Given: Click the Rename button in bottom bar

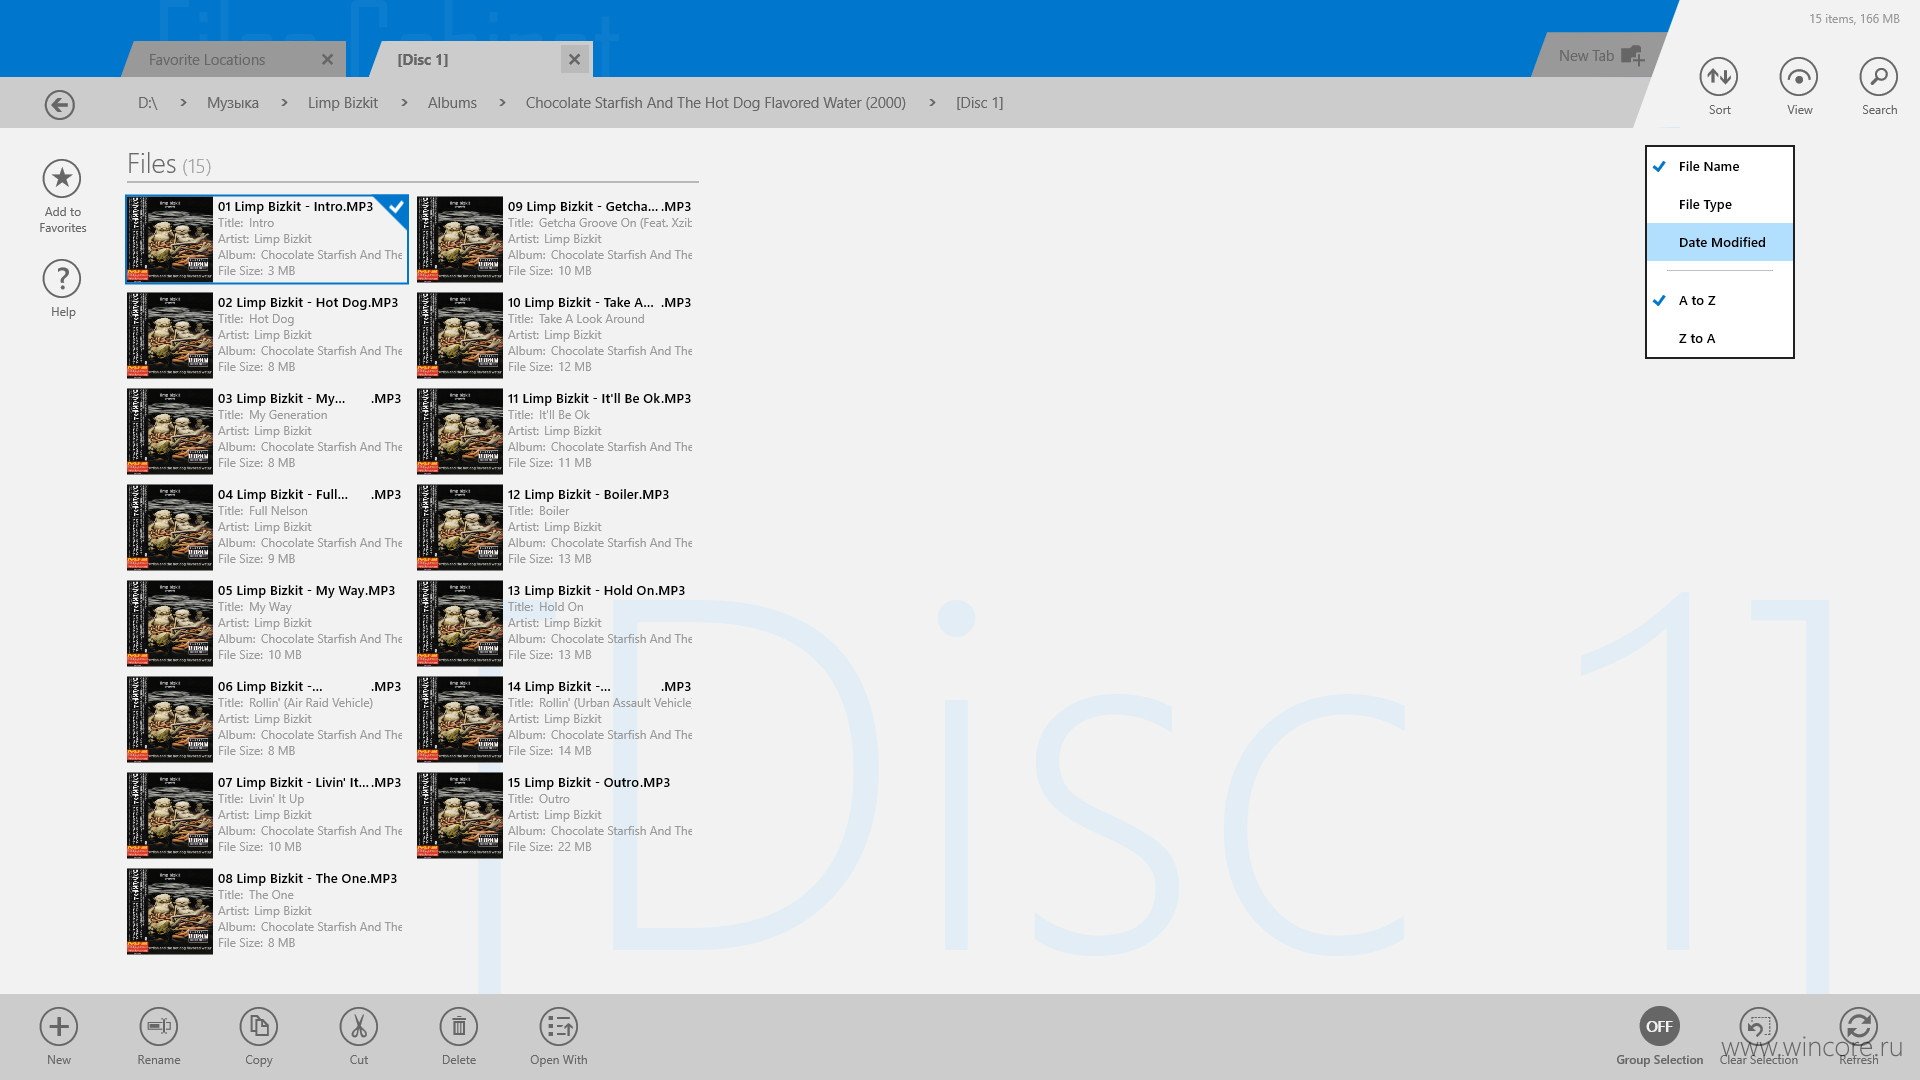Looking at the screenshot, I should pyautogui.click(x=159, y=1027).
